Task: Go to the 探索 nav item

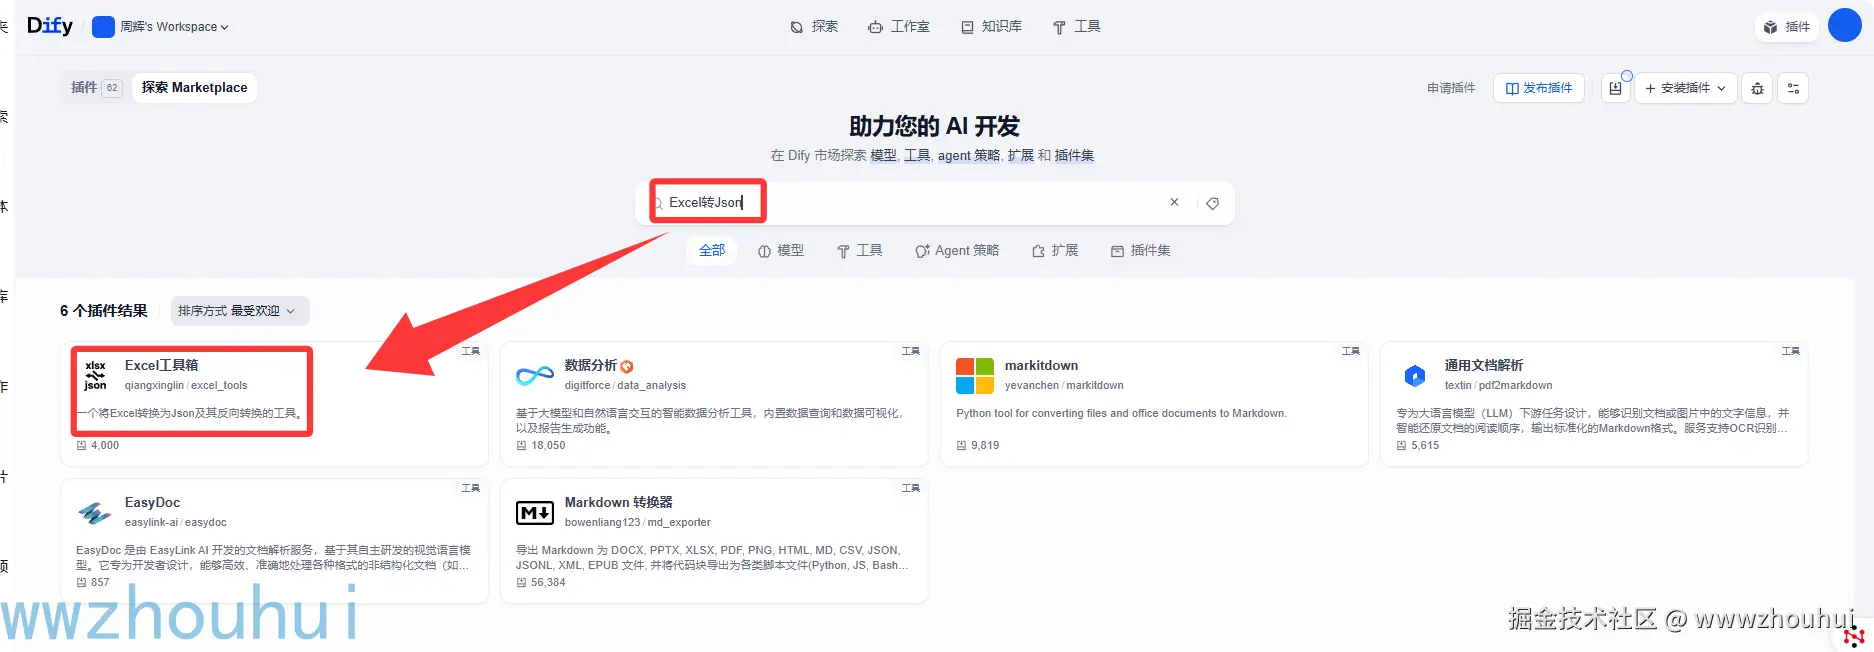Action: (x=814, y=27)
